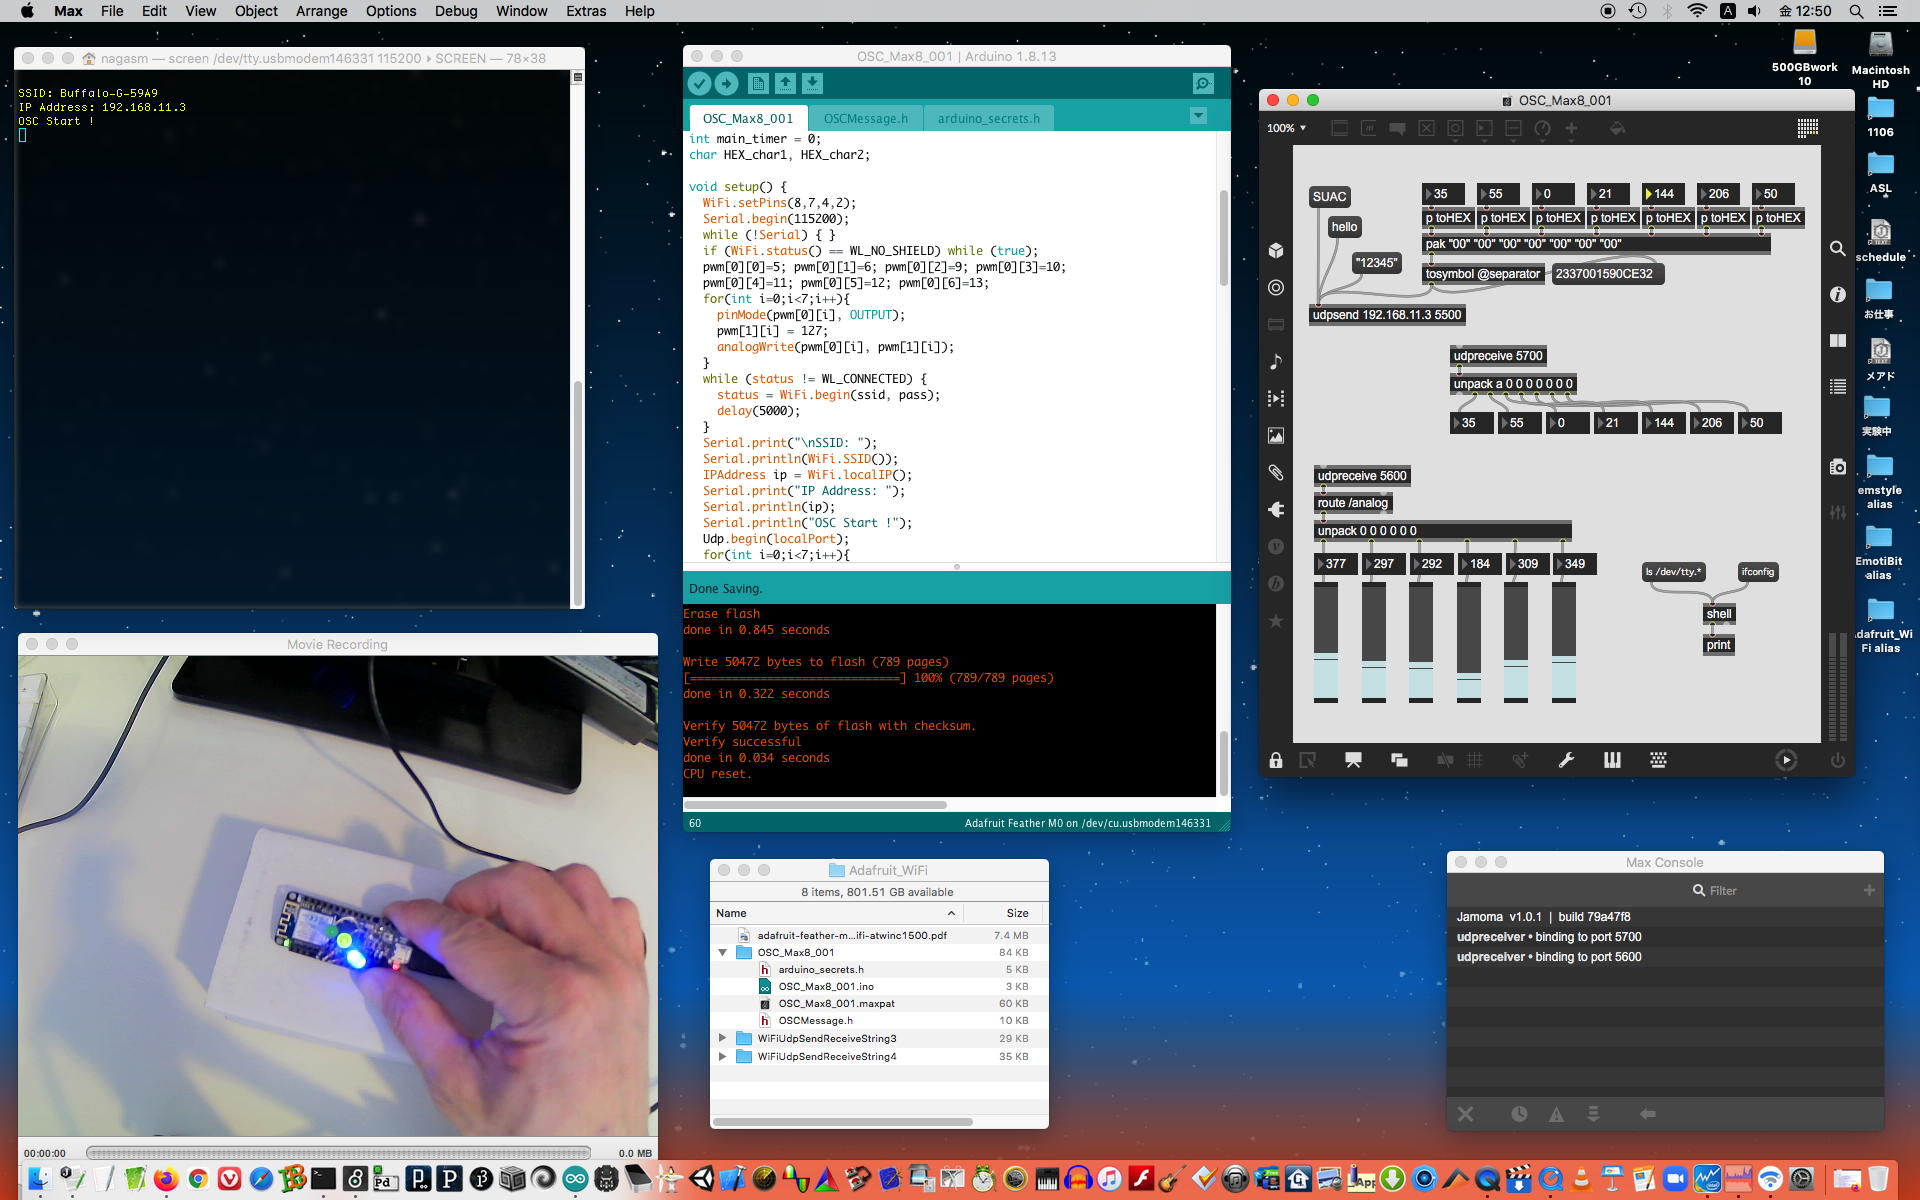Open the Max patcher inspector icon
The width and height of the screenshot is (1920, 1200).
[x=1837, y=294]
